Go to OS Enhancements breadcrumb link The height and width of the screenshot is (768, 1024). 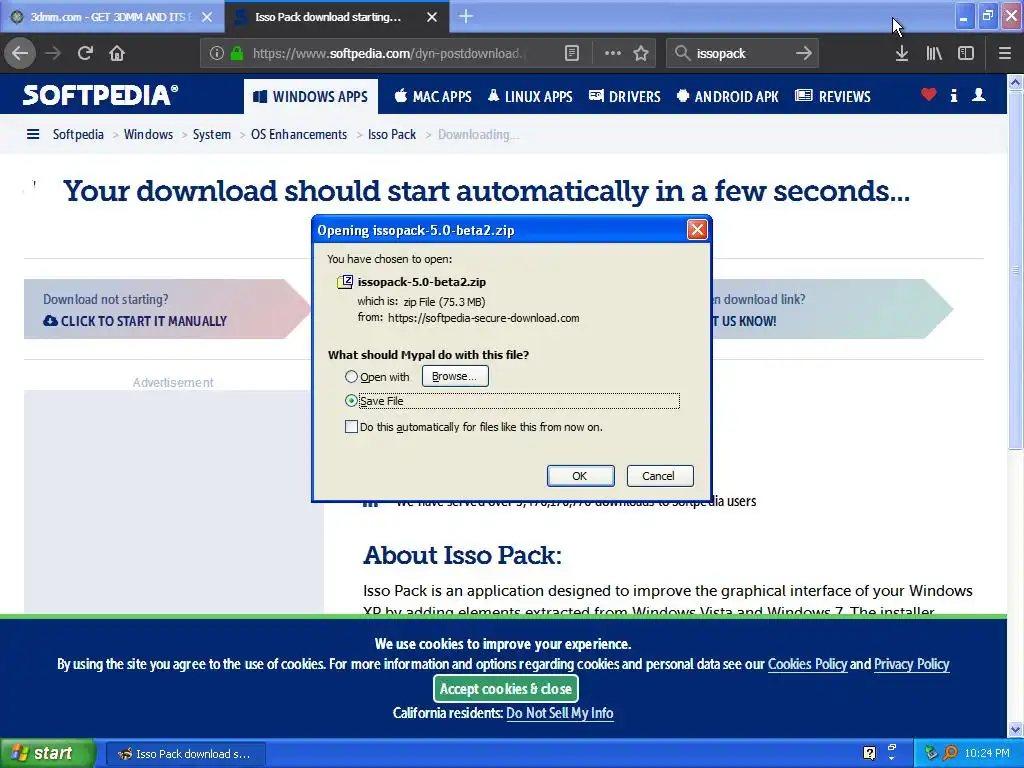pos(299,135)
